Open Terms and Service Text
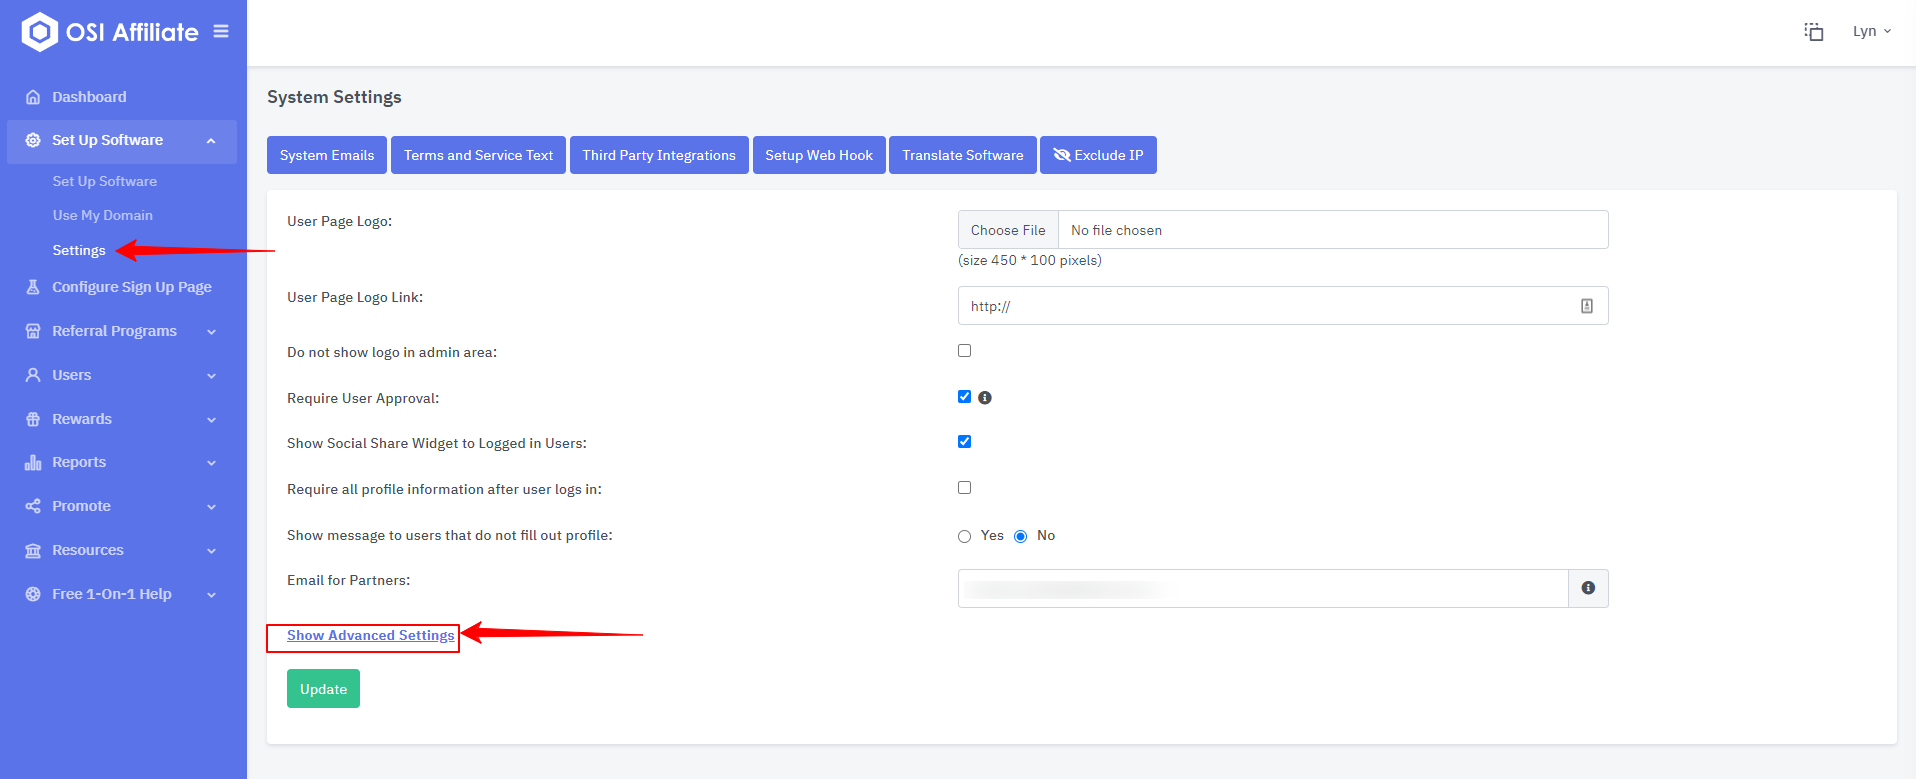The width and height of the screenshot is (1916, 779). click(x=478, y=155)
